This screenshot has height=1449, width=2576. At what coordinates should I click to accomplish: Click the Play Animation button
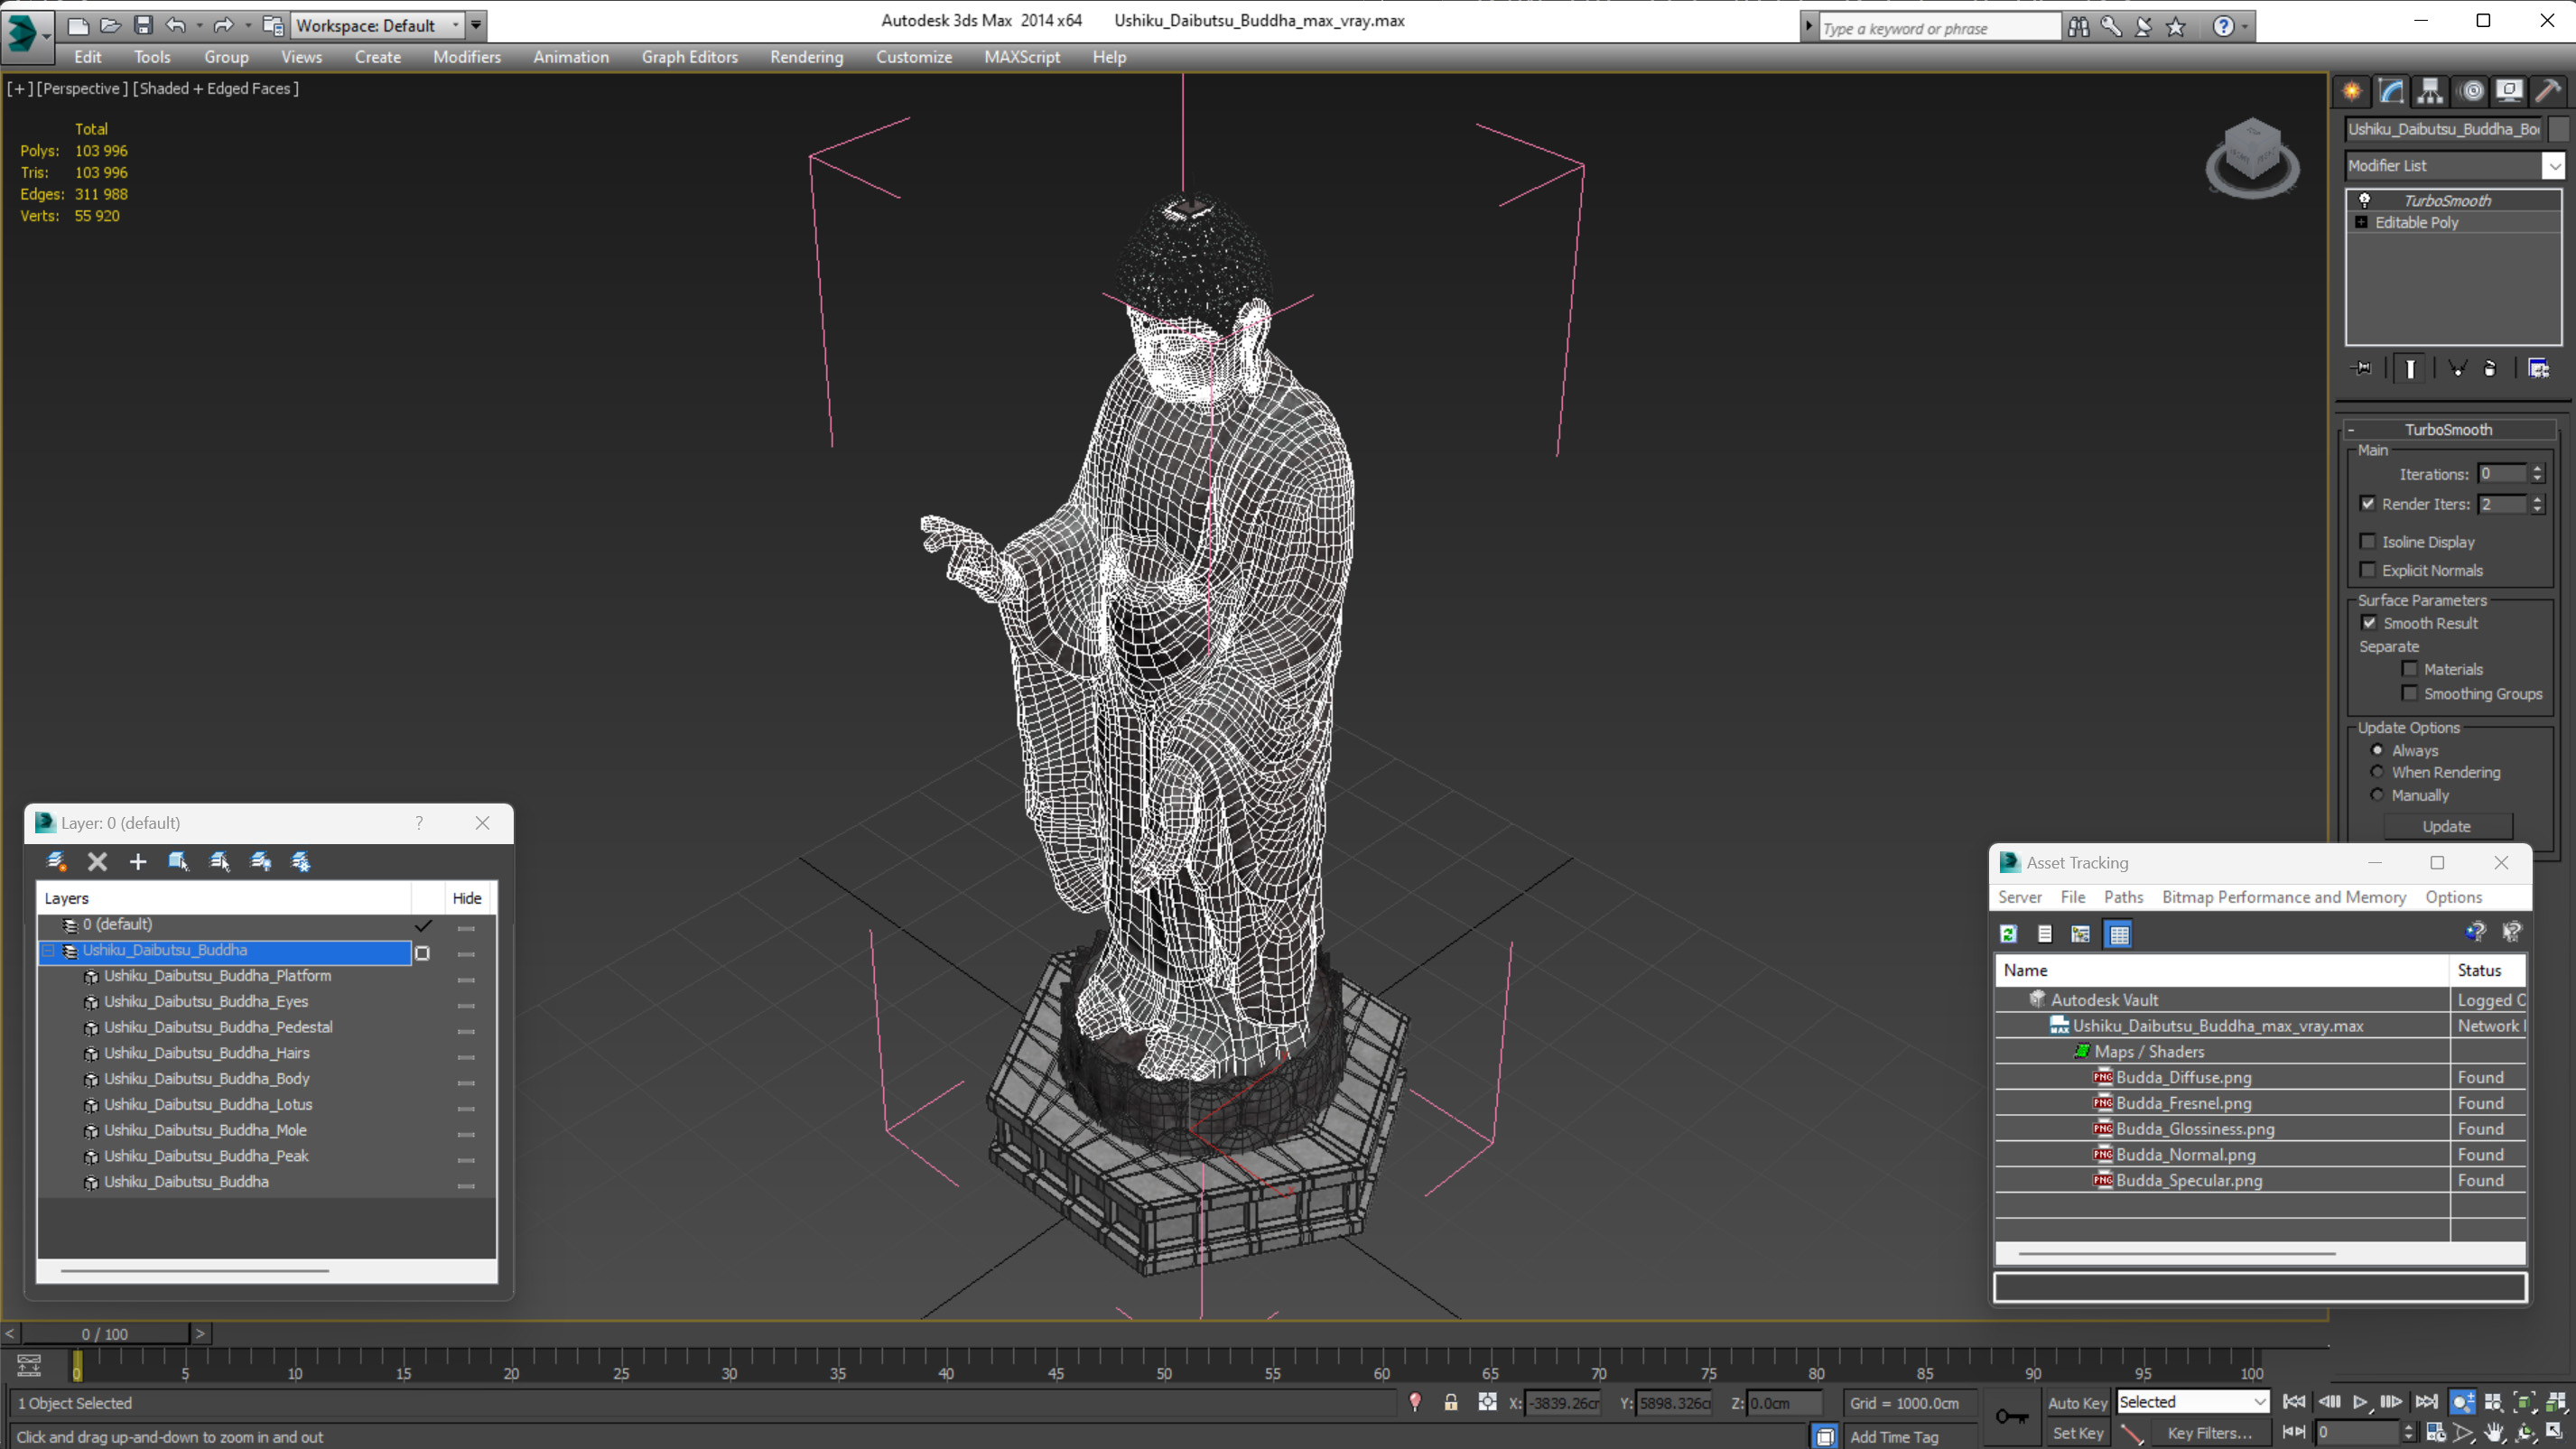pos(2359,1402)
